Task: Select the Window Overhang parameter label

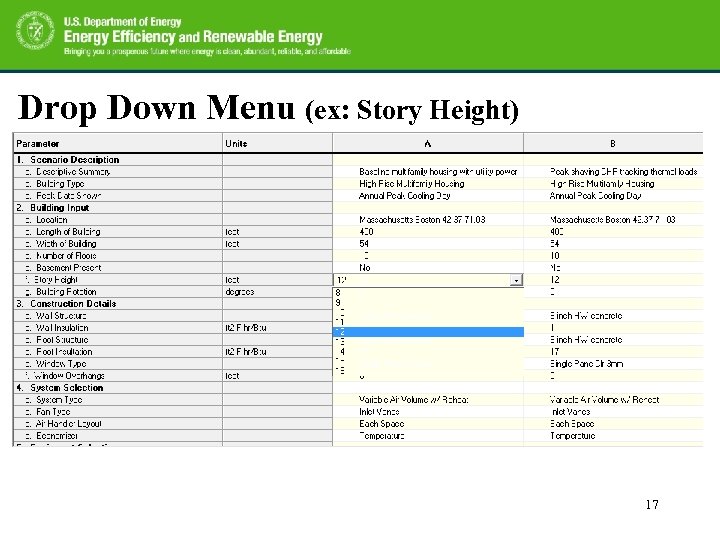Action: [x=69, y=376]
